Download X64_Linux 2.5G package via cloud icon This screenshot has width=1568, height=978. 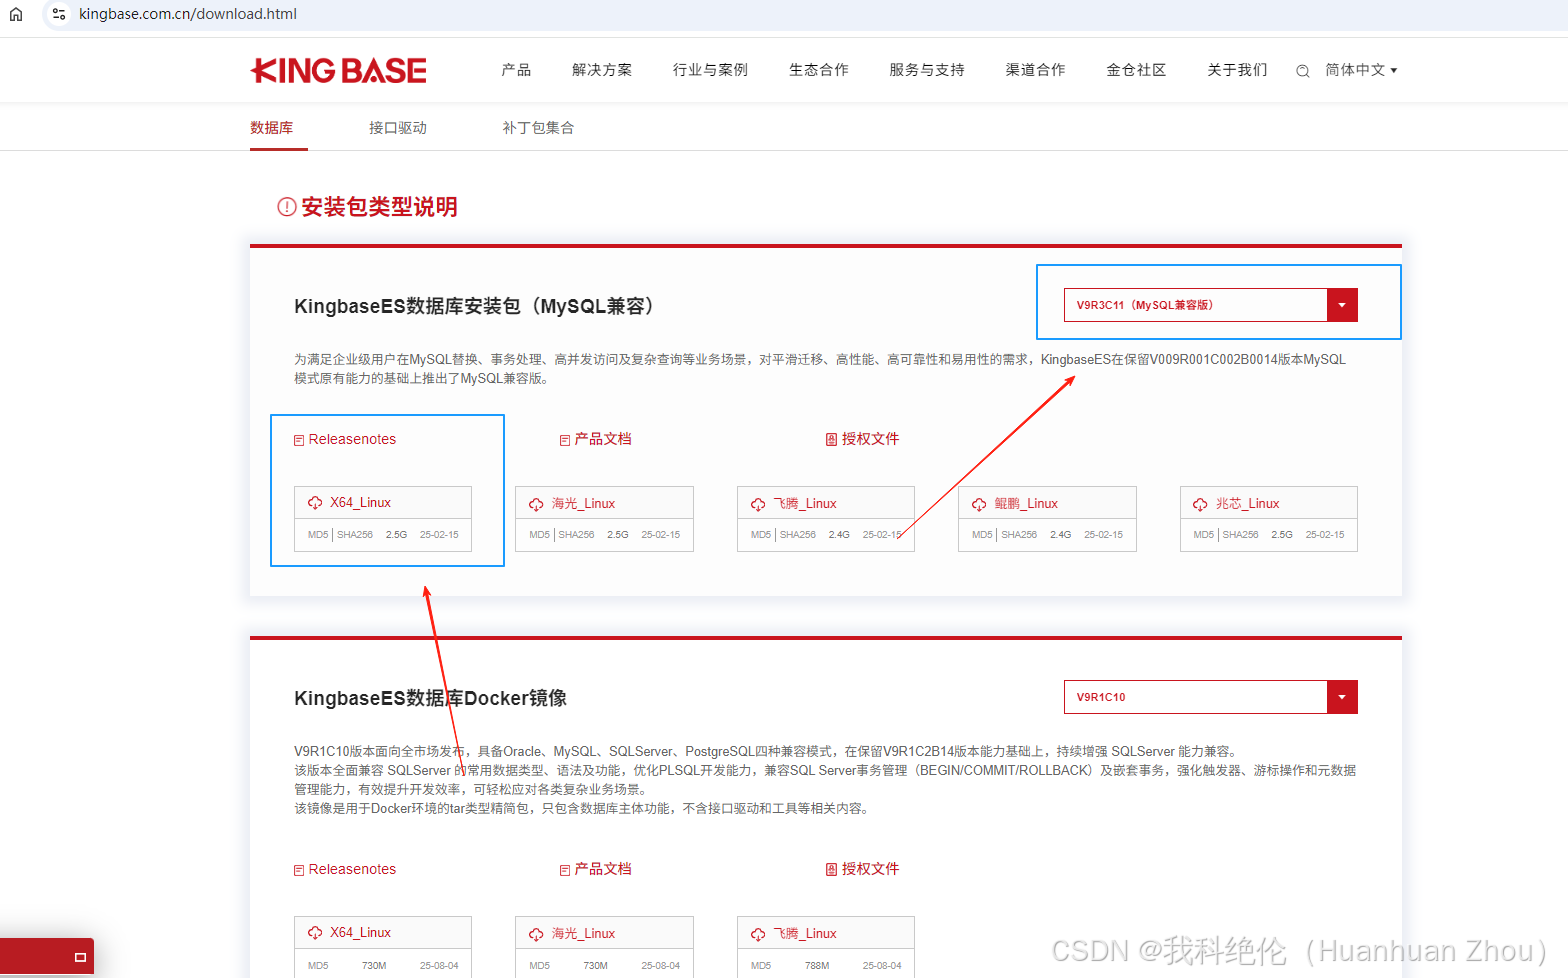click(x=315, y=503)
